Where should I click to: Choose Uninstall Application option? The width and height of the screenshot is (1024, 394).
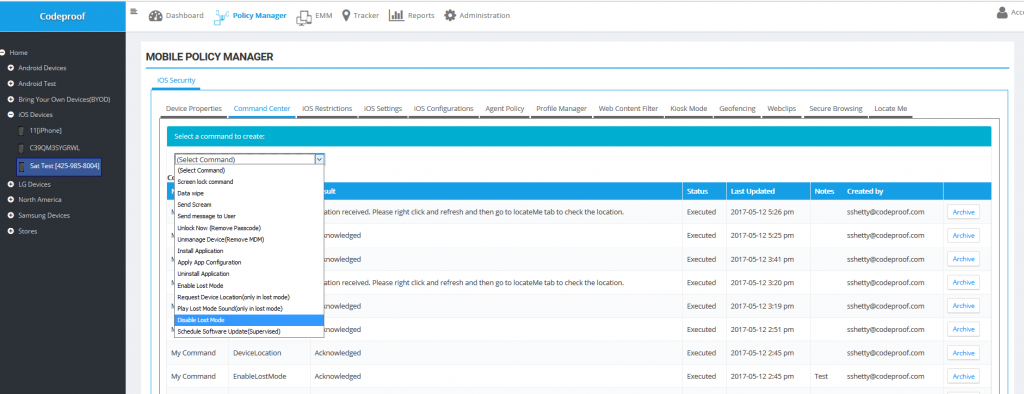(x=249, y=274)
